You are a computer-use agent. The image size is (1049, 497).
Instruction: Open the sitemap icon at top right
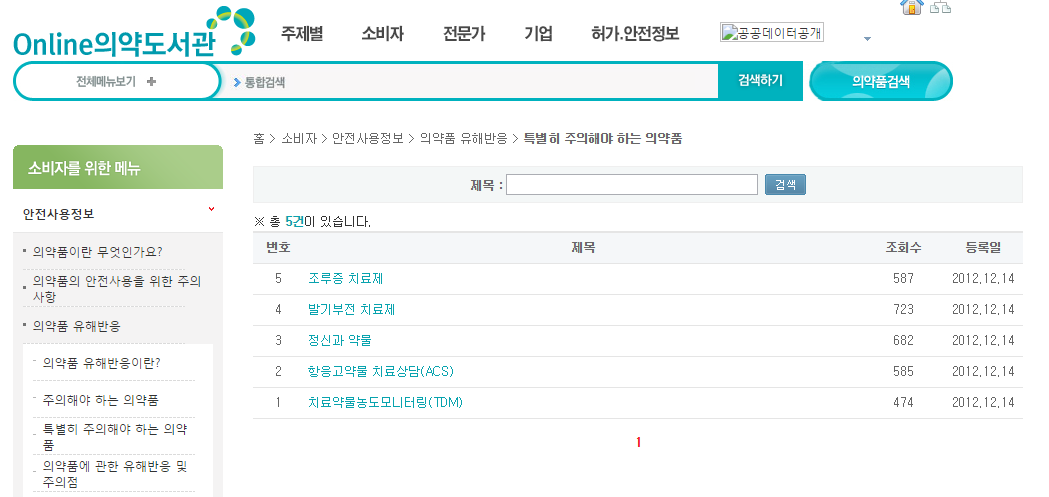[x=940, y=8]
